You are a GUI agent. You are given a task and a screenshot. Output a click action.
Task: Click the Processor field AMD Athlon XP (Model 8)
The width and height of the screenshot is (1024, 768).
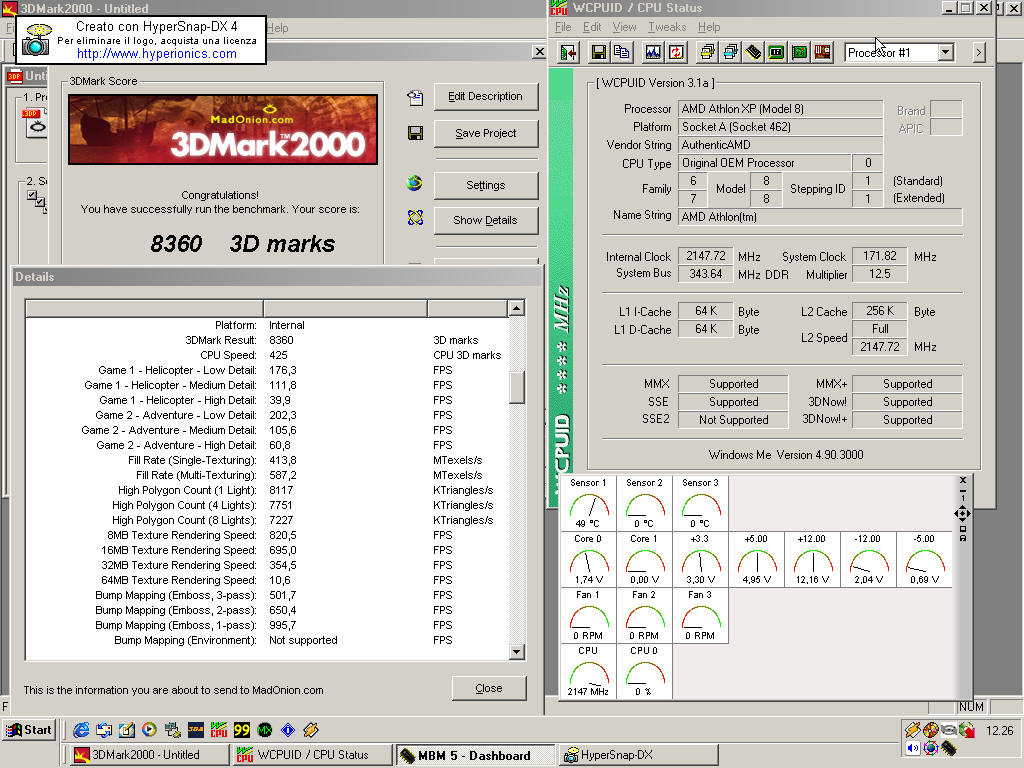point(780,109)
